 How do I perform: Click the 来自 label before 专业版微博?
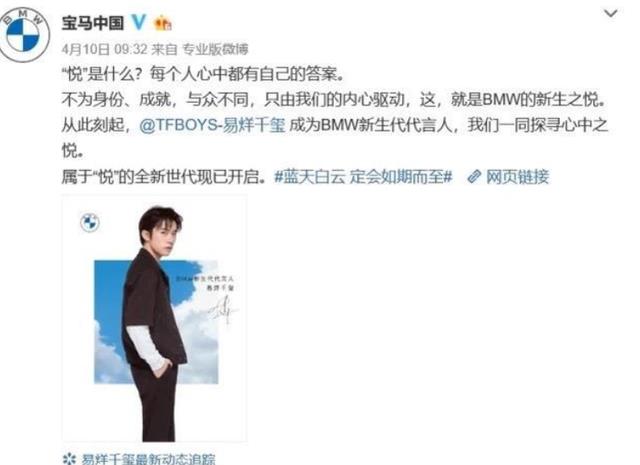(164, 49)
